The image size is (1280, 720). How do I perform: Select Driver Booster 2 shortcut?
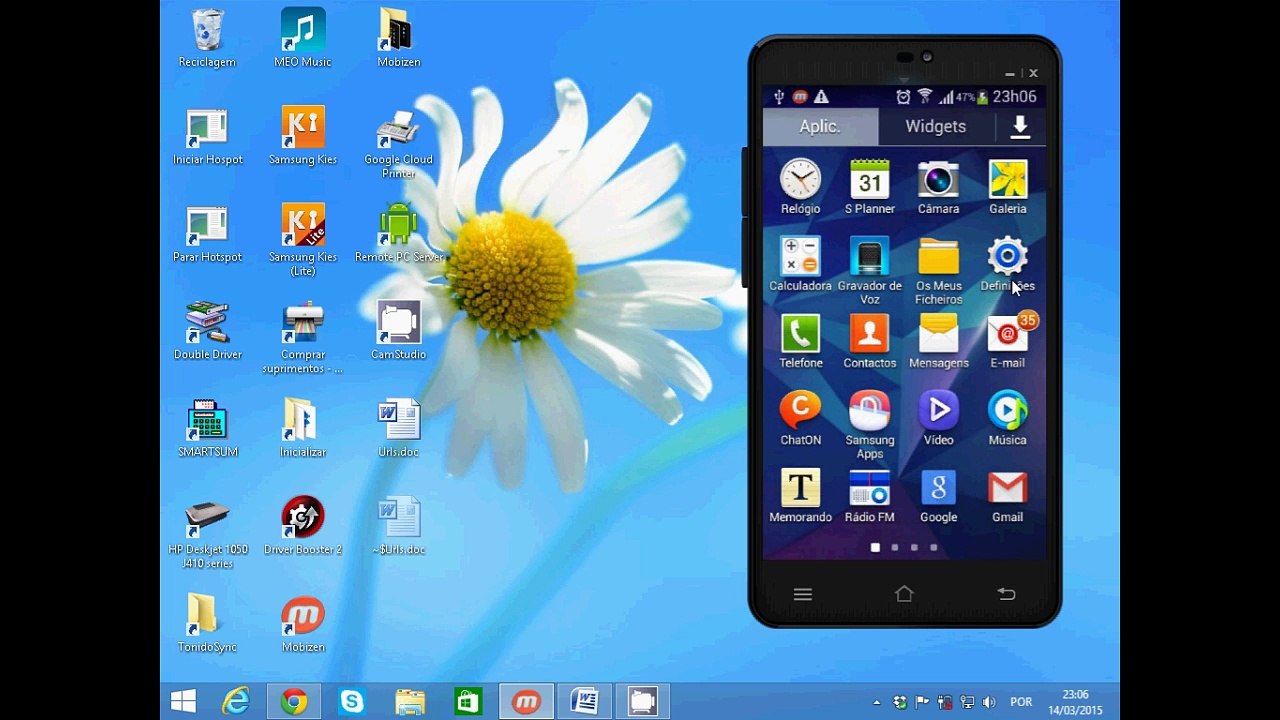(303, 526)
